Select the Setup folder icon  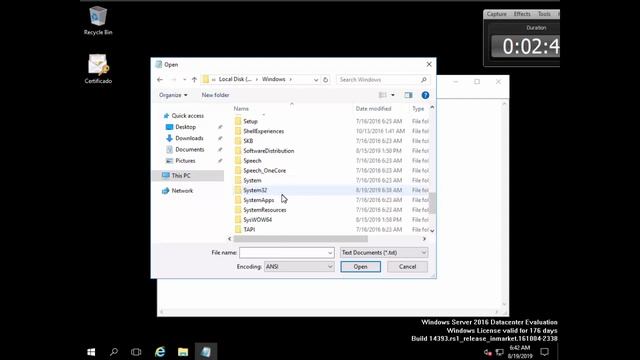pos(238,121)
